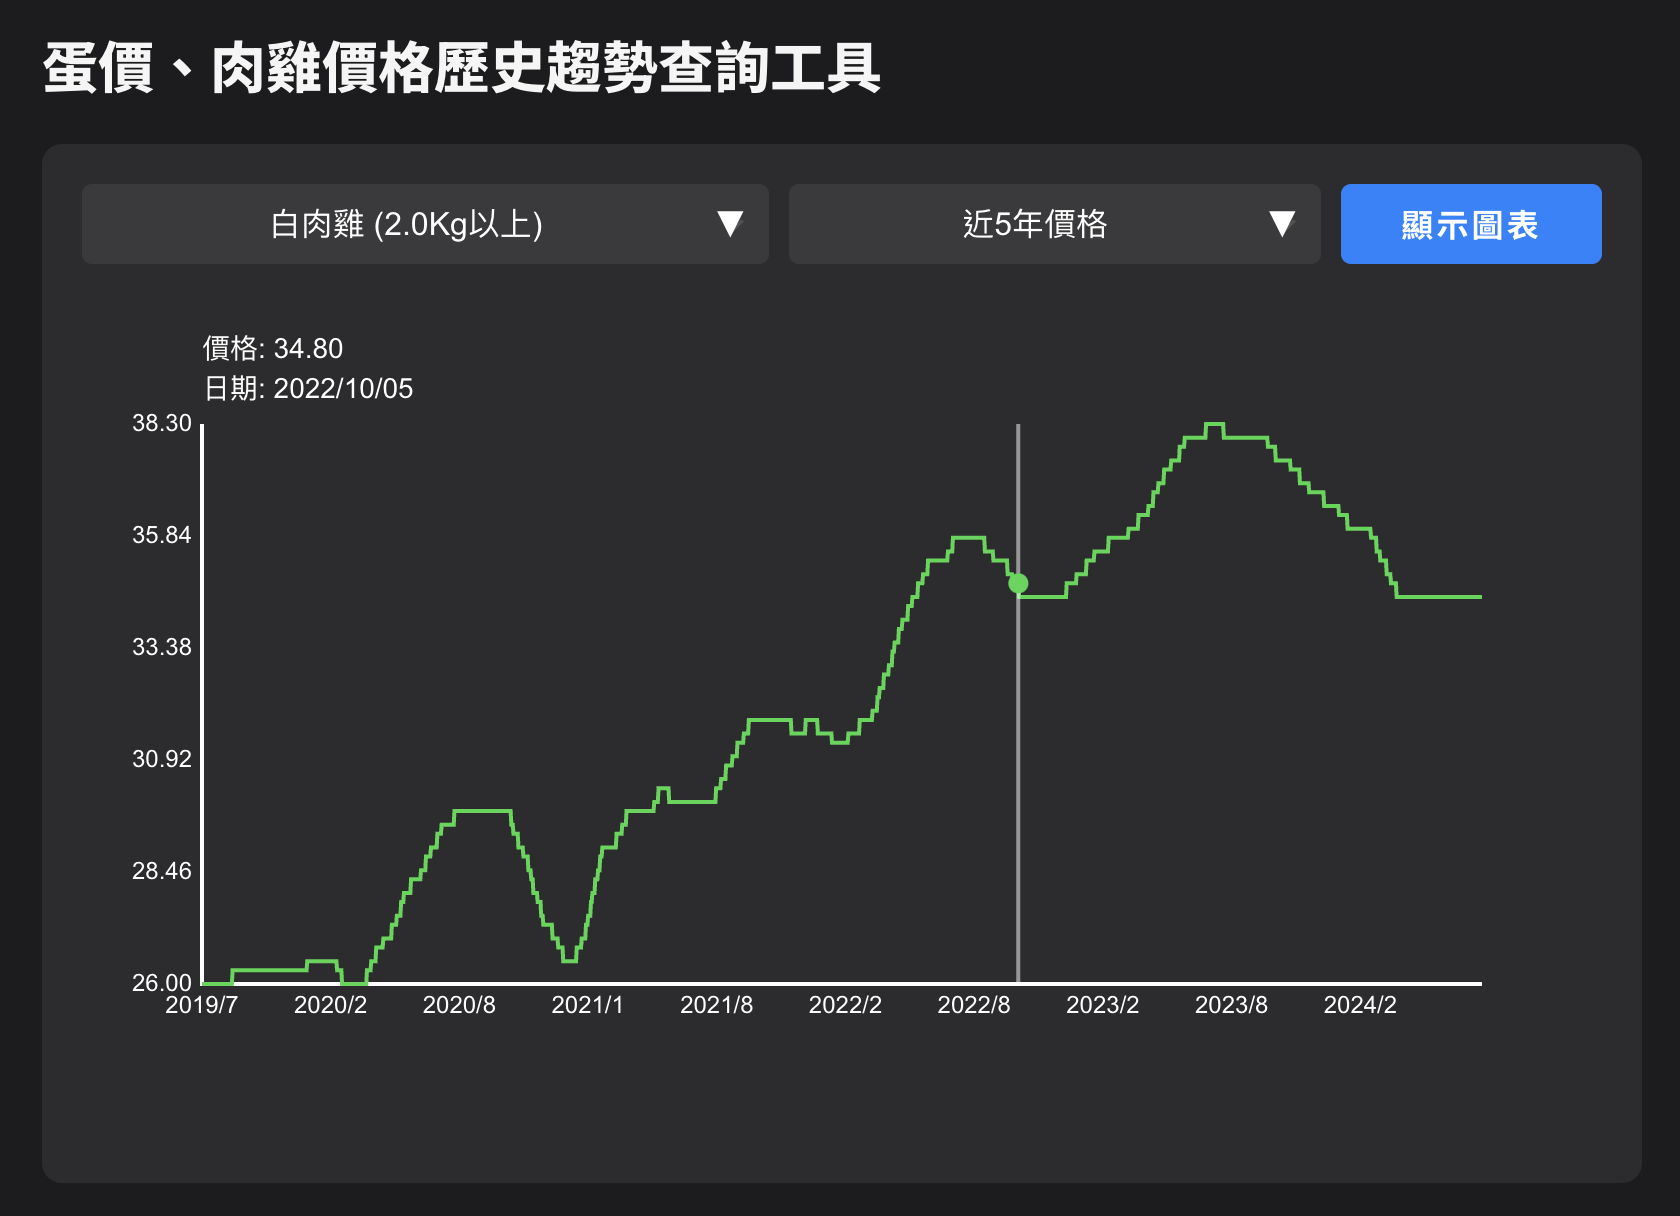Click the 2022/8 x-axis label
The image size is (1680, 1216).
coord(973,1005)
